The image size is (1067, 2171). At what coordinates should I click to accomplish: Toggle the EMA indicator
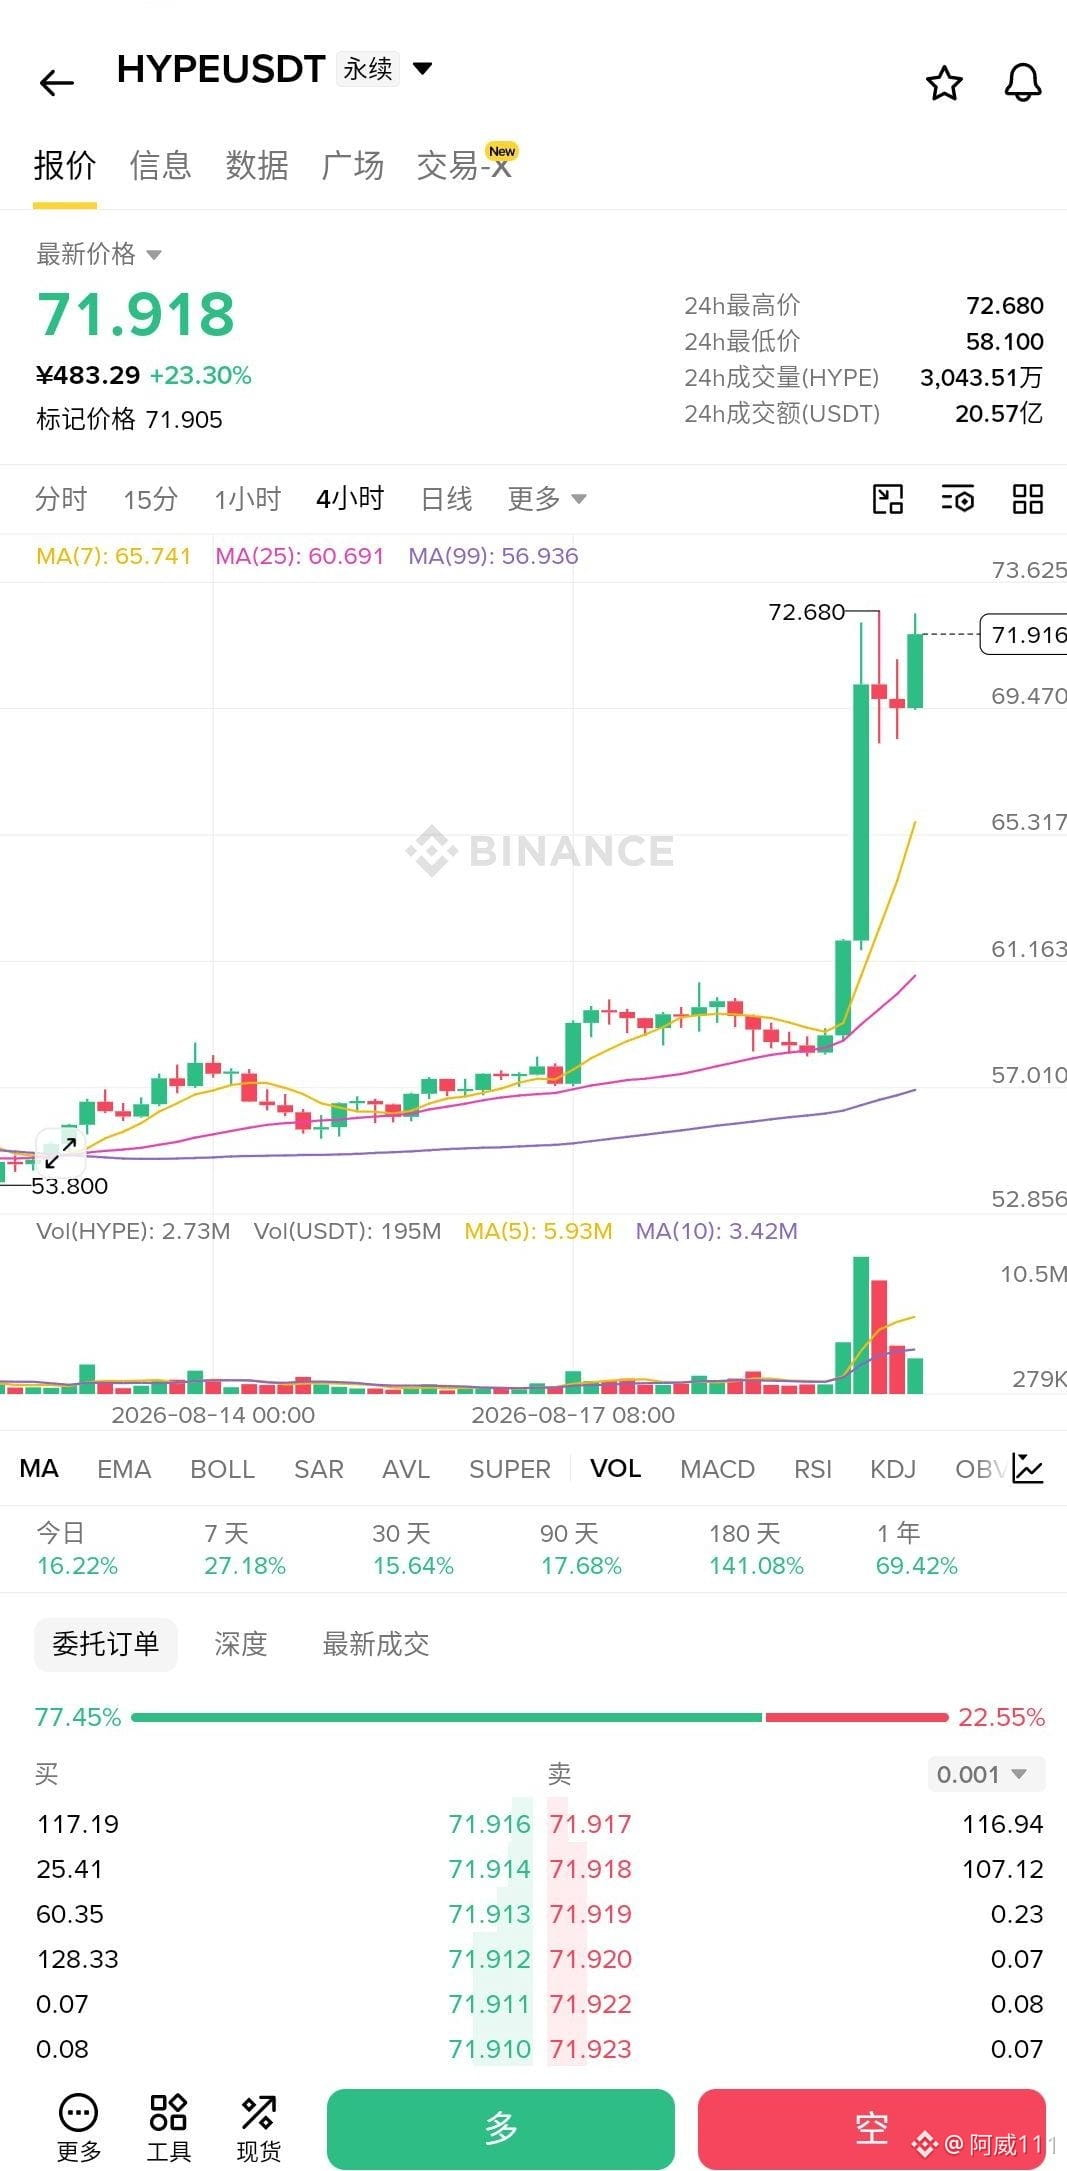click(124, 1468)
